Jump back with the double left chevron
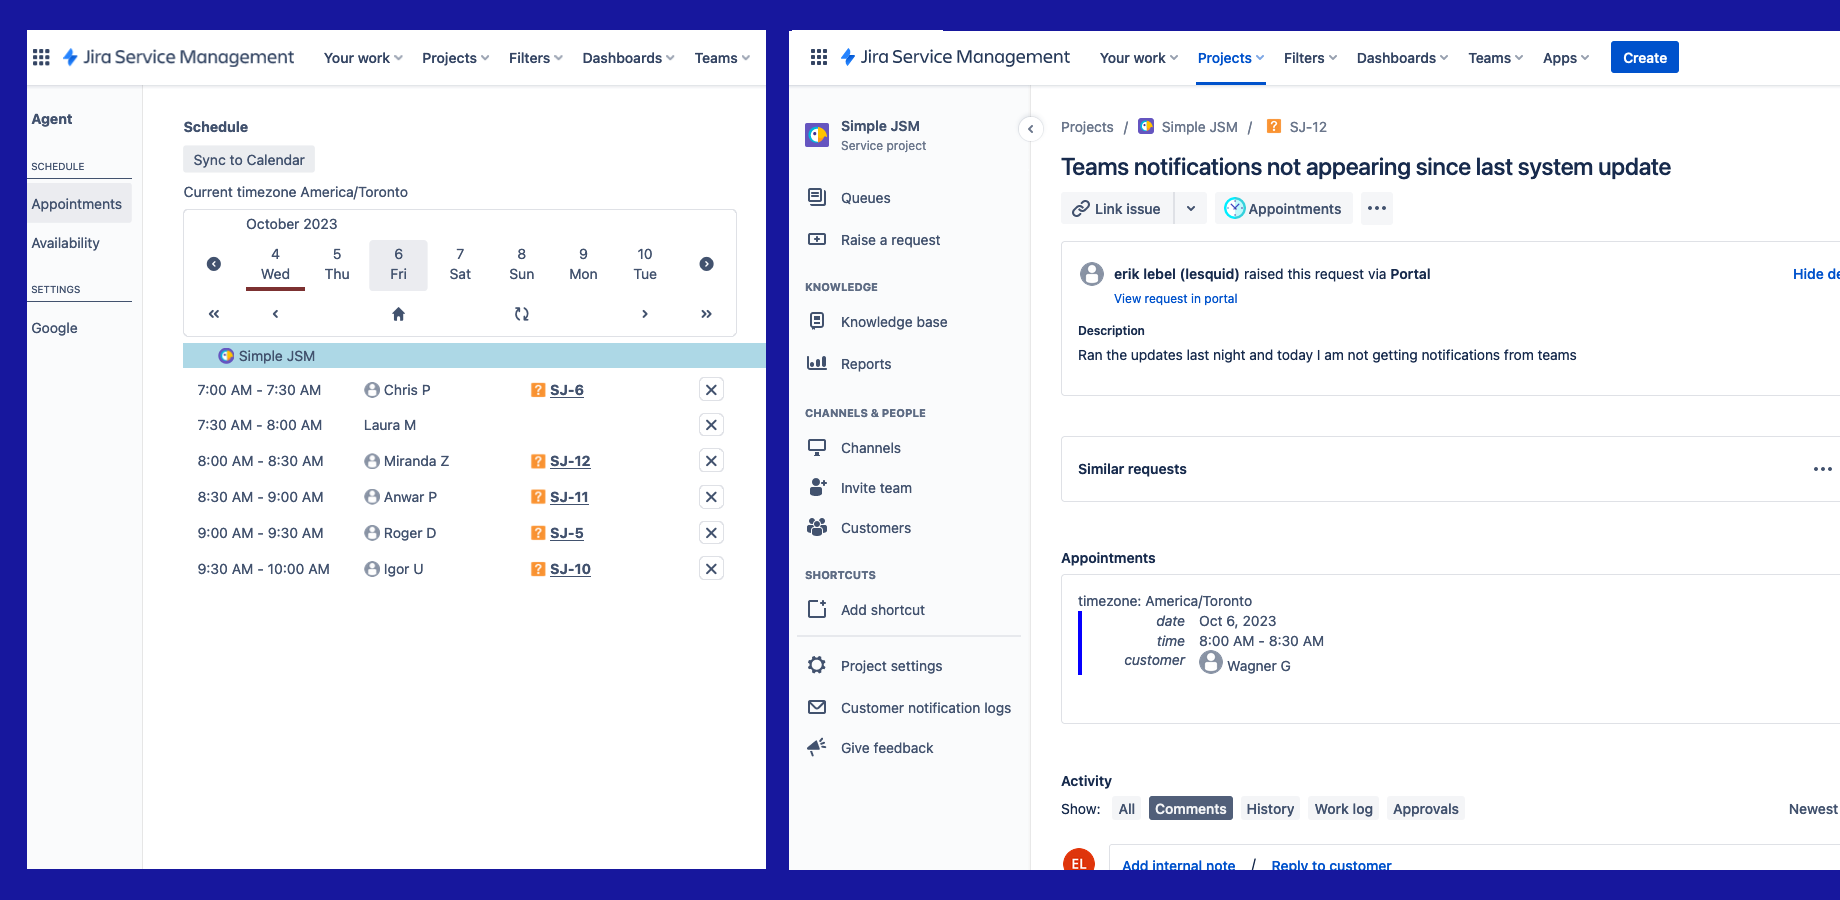This screenshot has width=1840, height=900. [x=214, y=314]
